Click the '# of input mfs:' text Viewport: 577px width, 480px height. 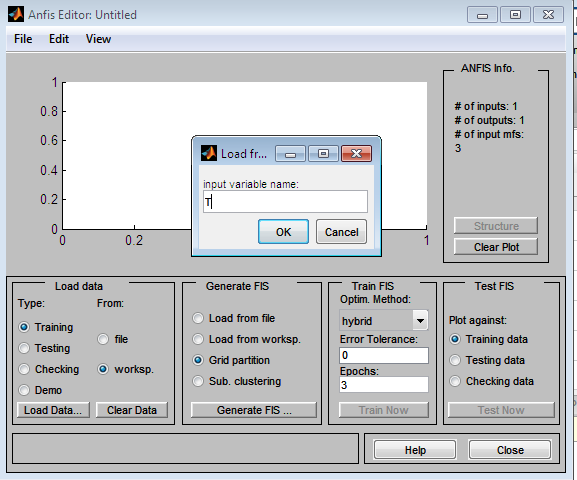tap(489, 134)
